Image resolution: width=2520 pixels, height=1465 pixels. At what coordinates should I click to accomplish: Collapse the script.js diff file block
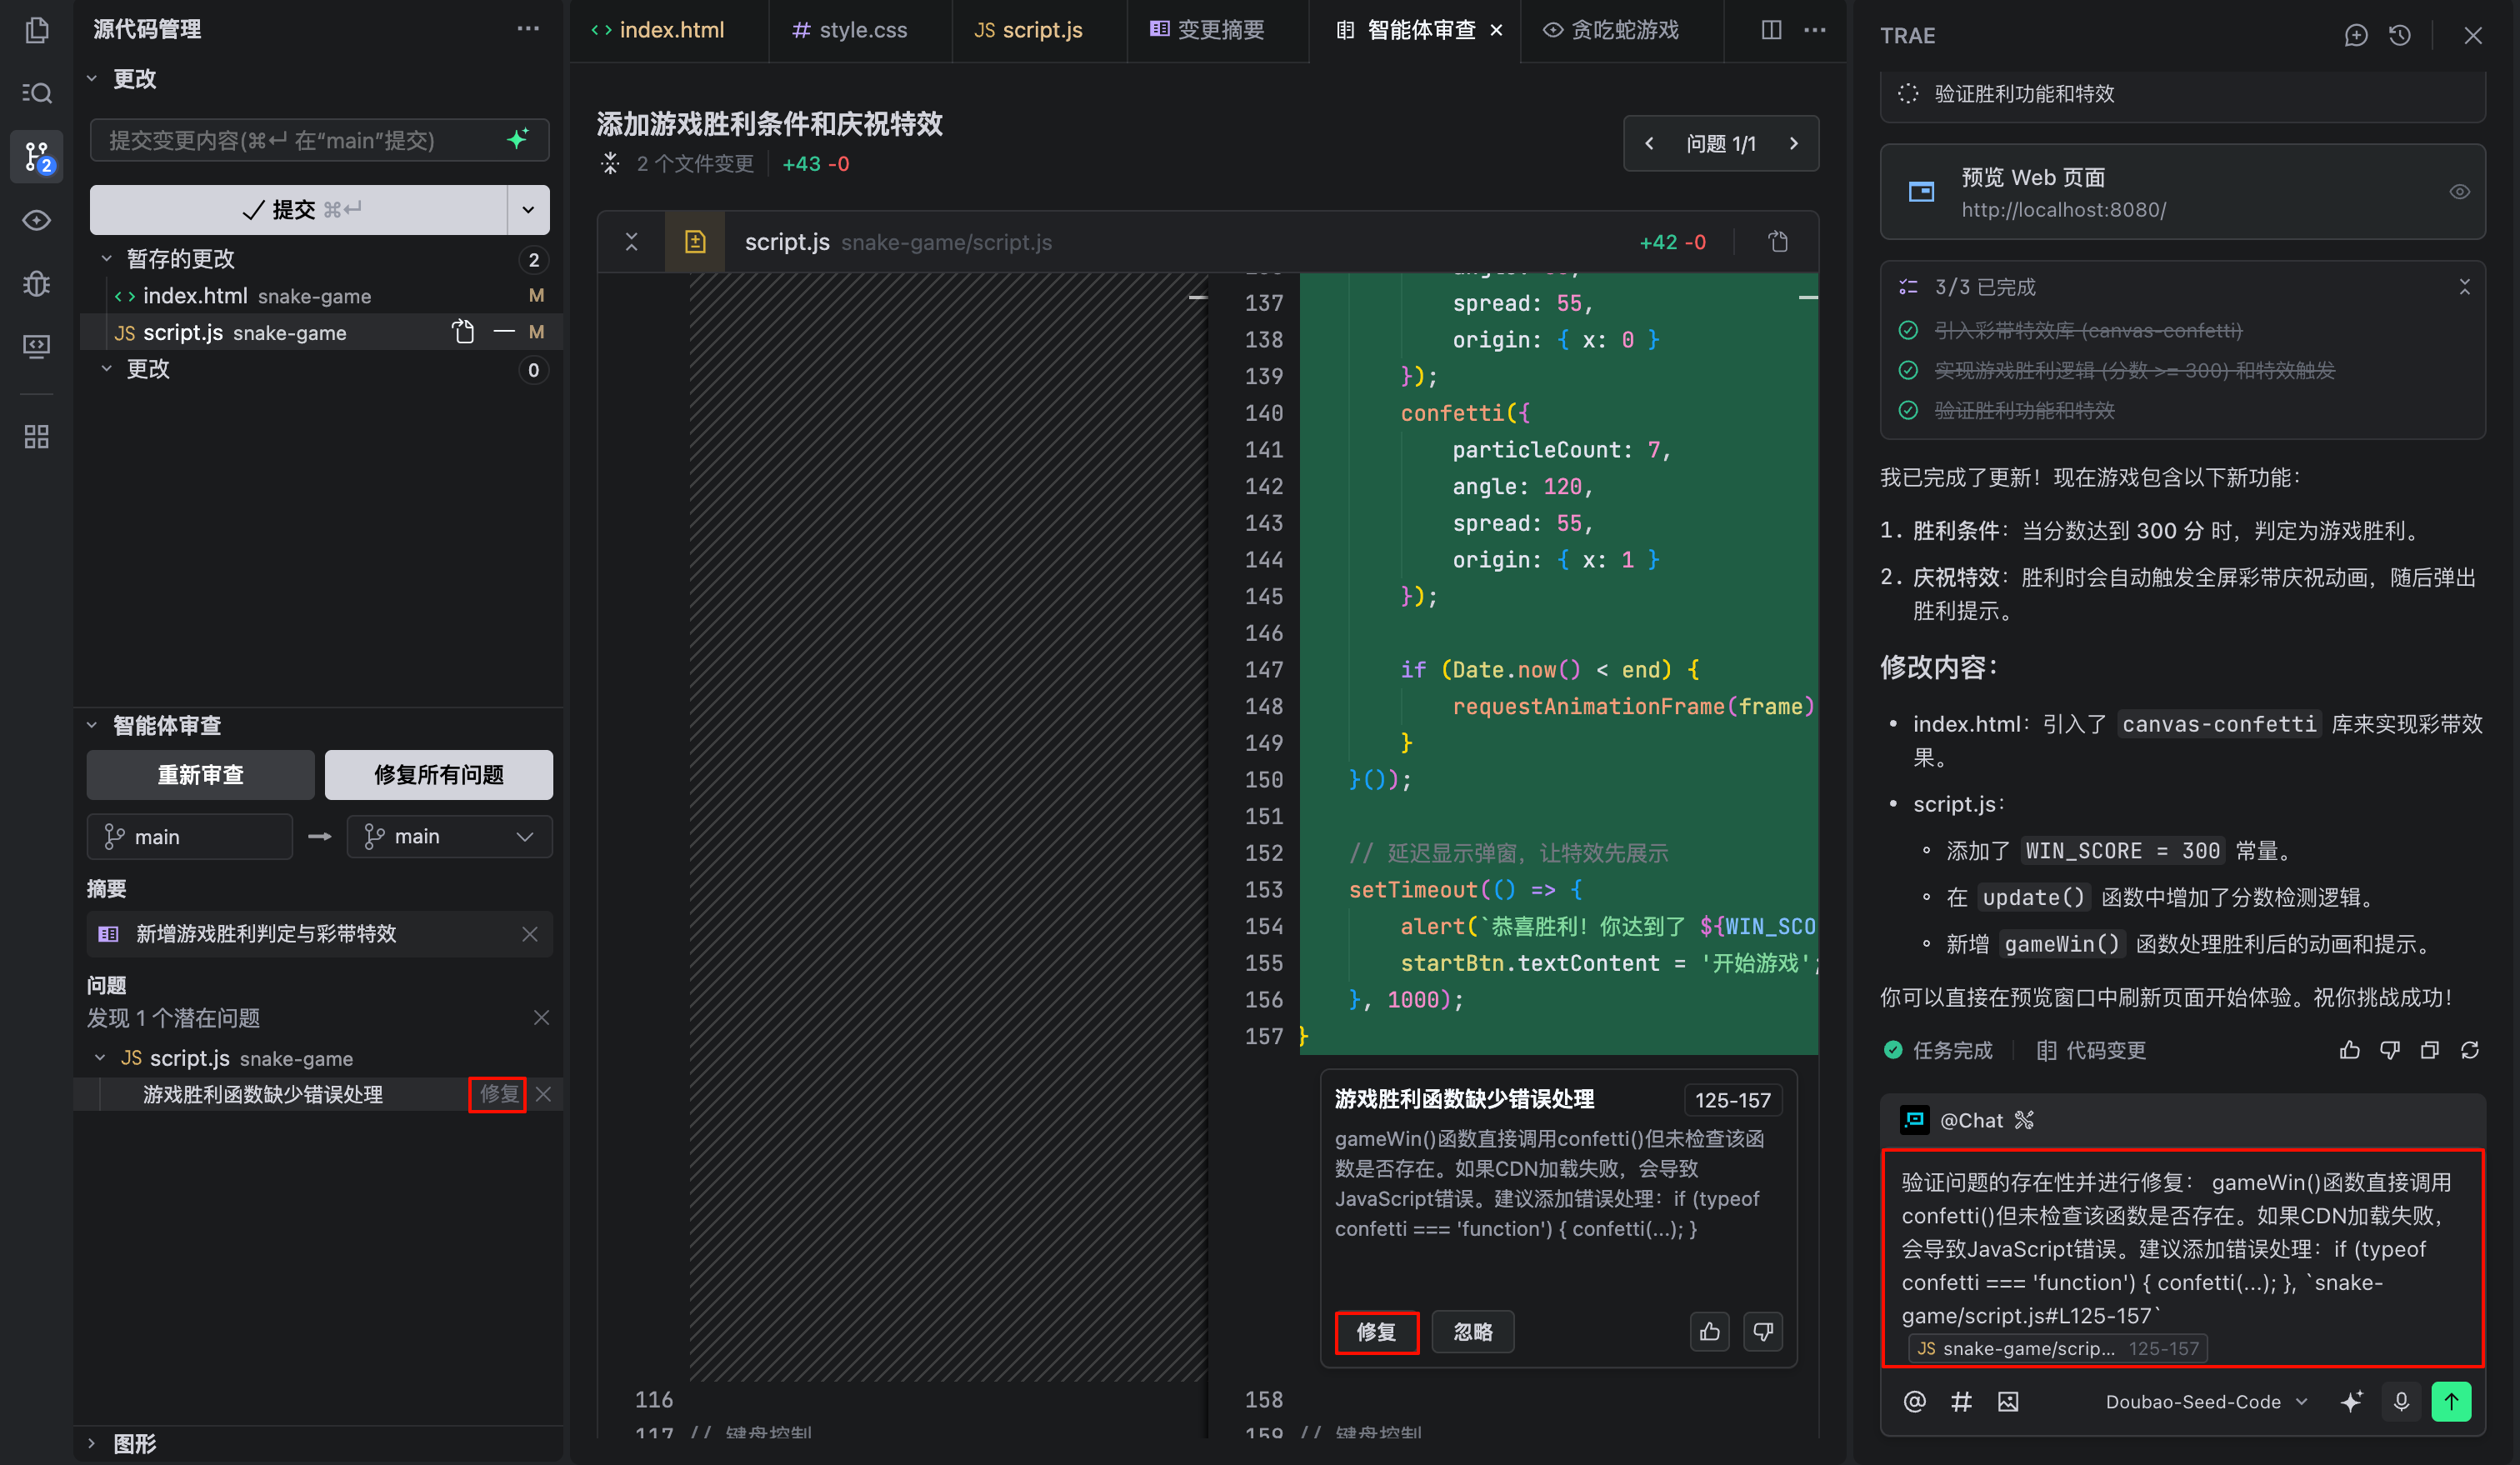click(631, 242)
